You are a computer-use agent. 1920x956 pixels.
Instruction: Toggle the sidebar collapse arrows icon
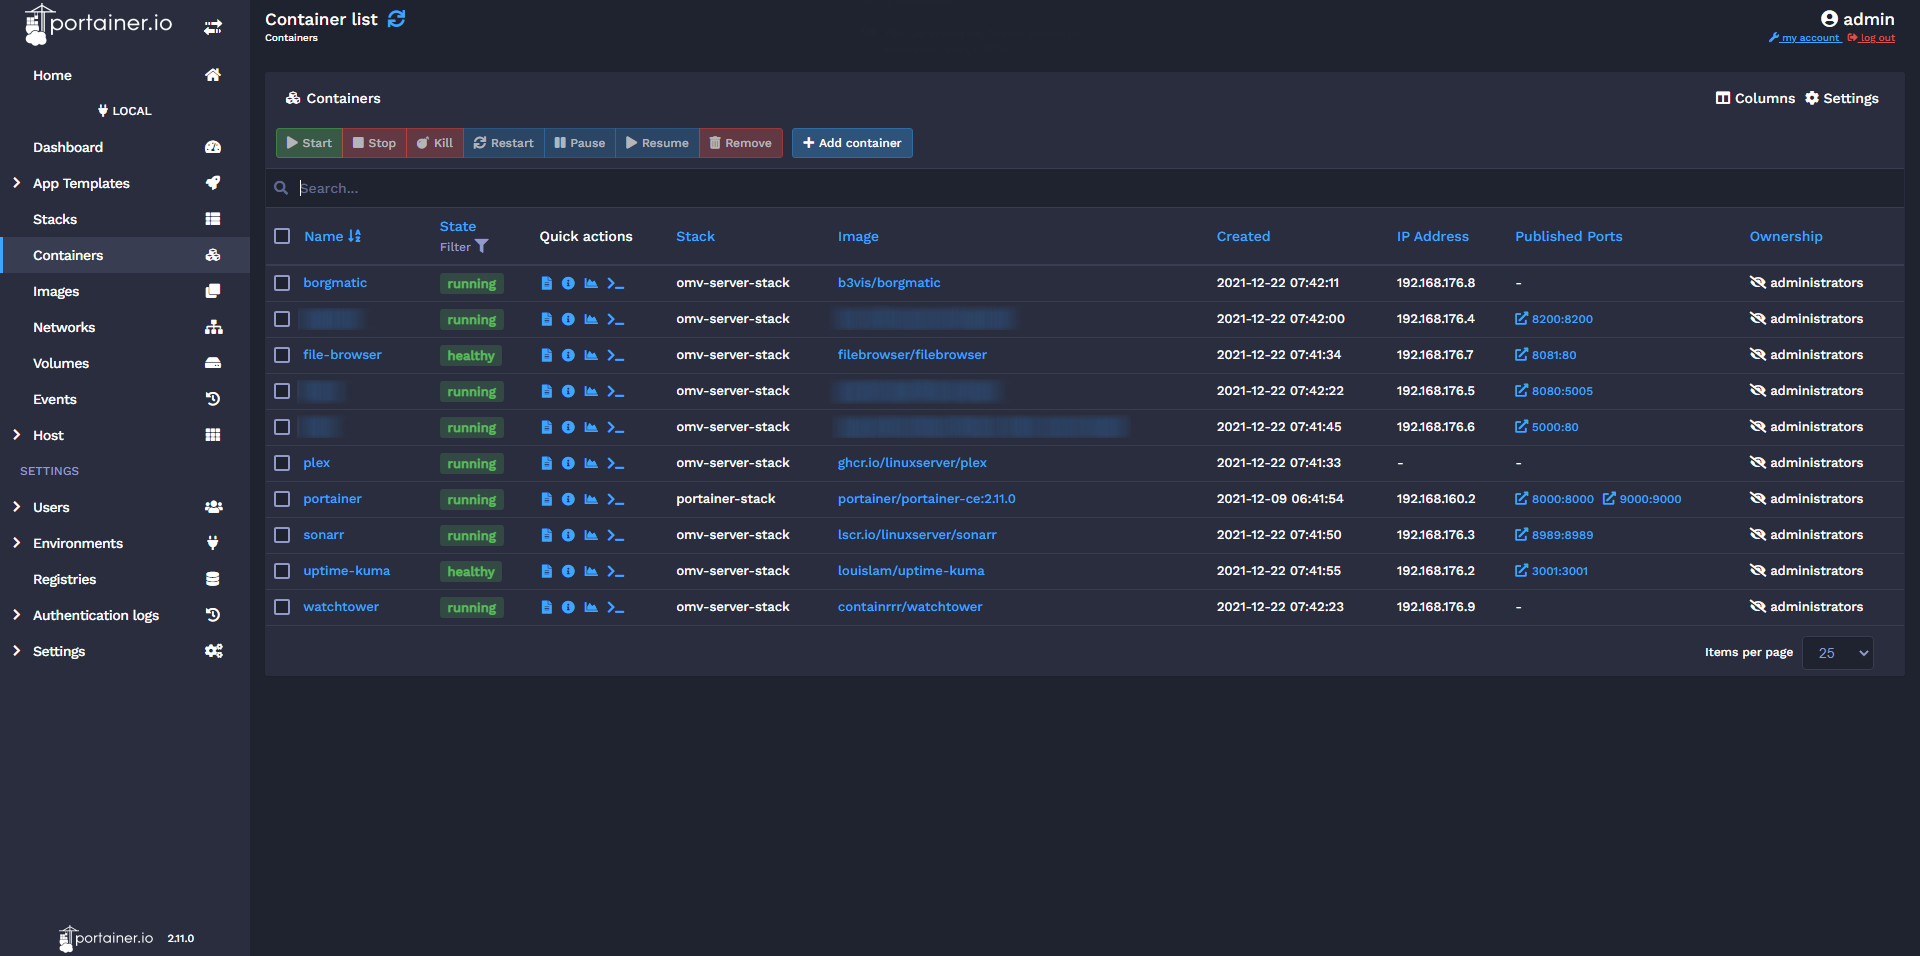[213, 27]
